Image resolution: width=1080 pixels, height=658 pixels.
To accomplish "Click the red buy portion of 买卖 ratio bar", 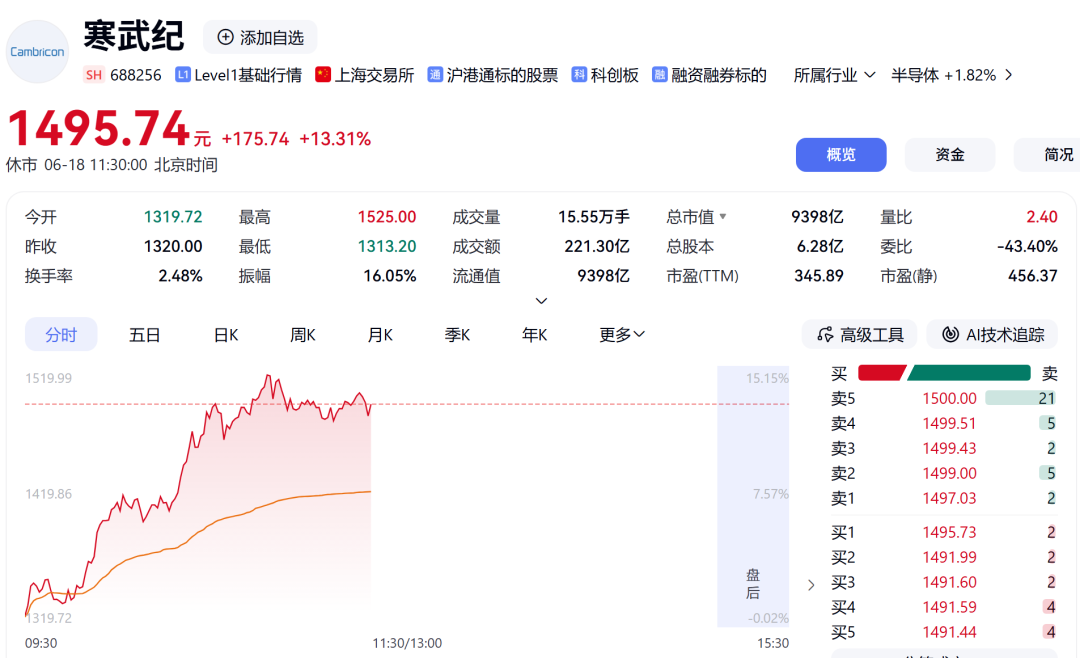I will pos(881,373).
